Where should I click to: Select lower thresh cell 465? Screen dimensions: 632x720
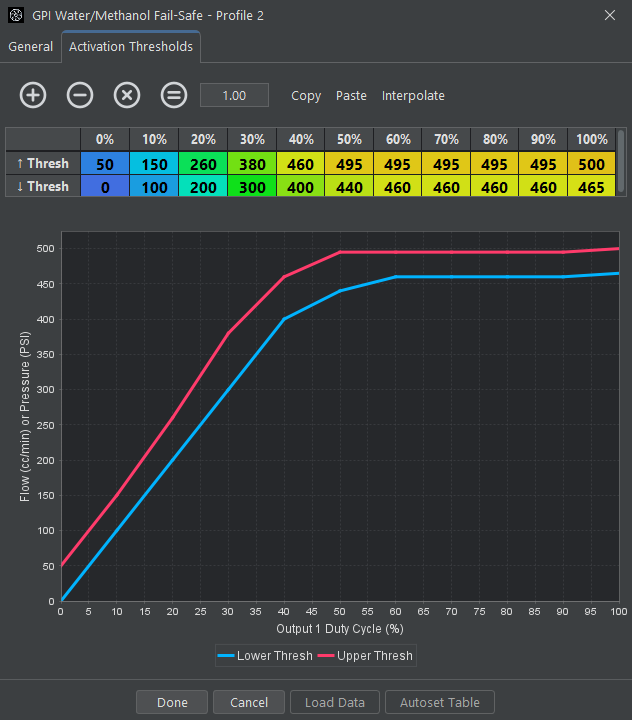click(x=592, y=186)
